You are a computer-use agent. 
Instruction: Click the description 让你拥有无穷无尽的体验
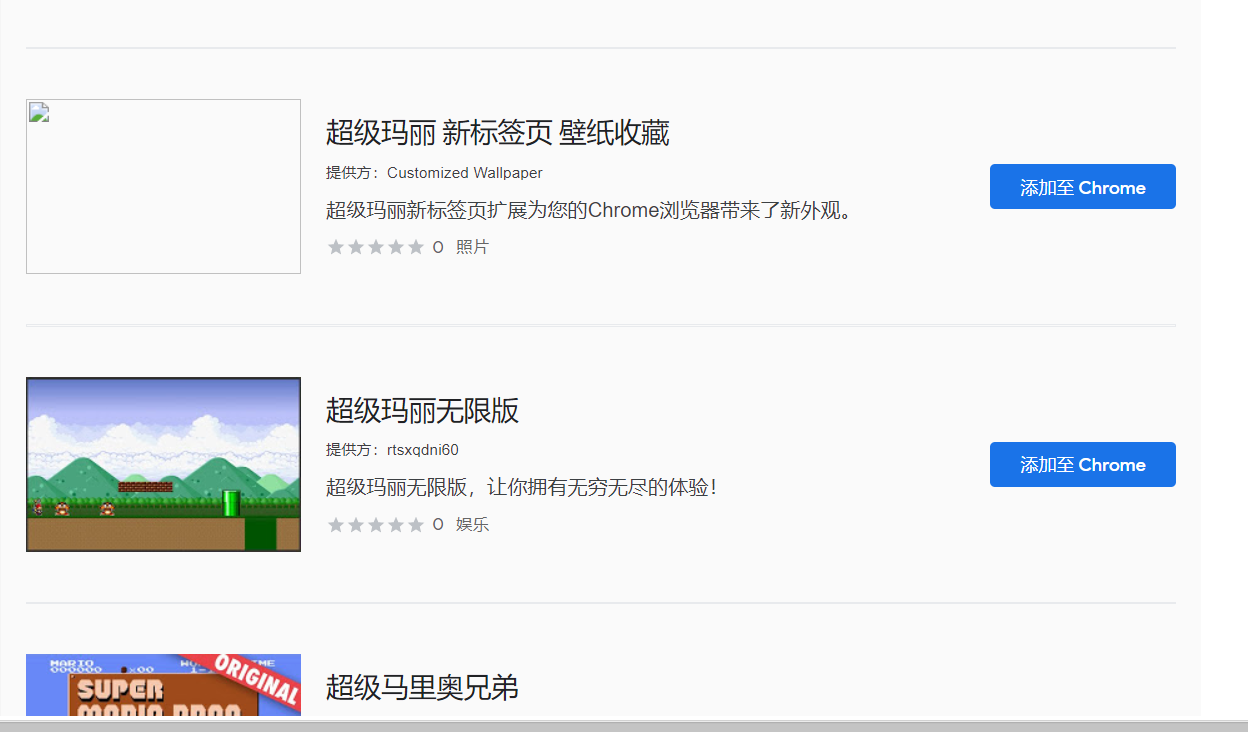click(x=522, y=487)
